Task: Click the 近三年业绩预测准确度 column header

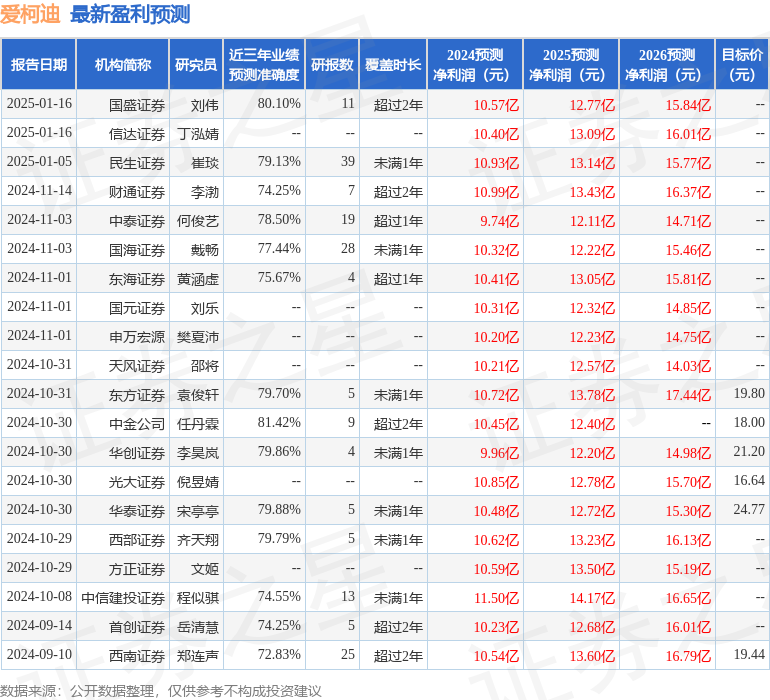Action: pos(264,64)
